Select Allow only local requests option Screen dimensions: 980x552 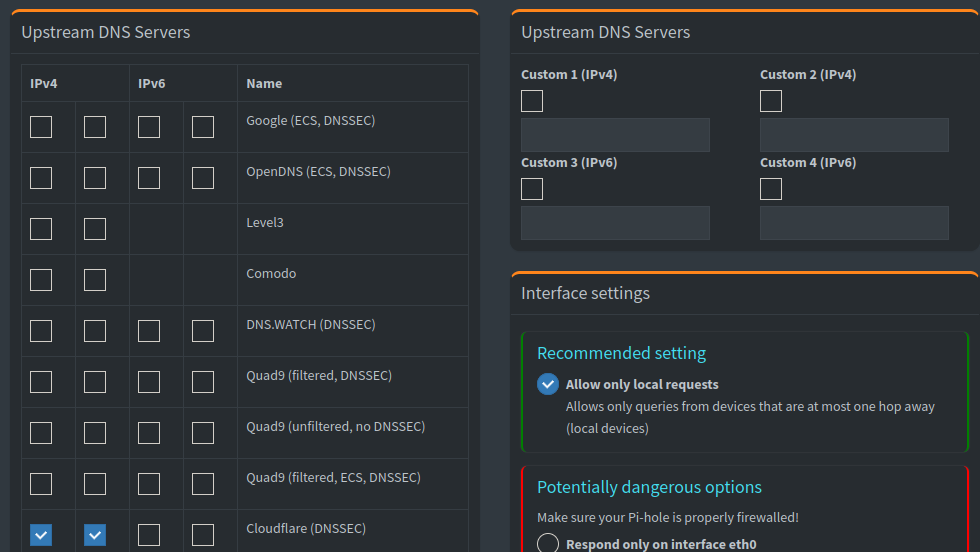pos(548,384)
